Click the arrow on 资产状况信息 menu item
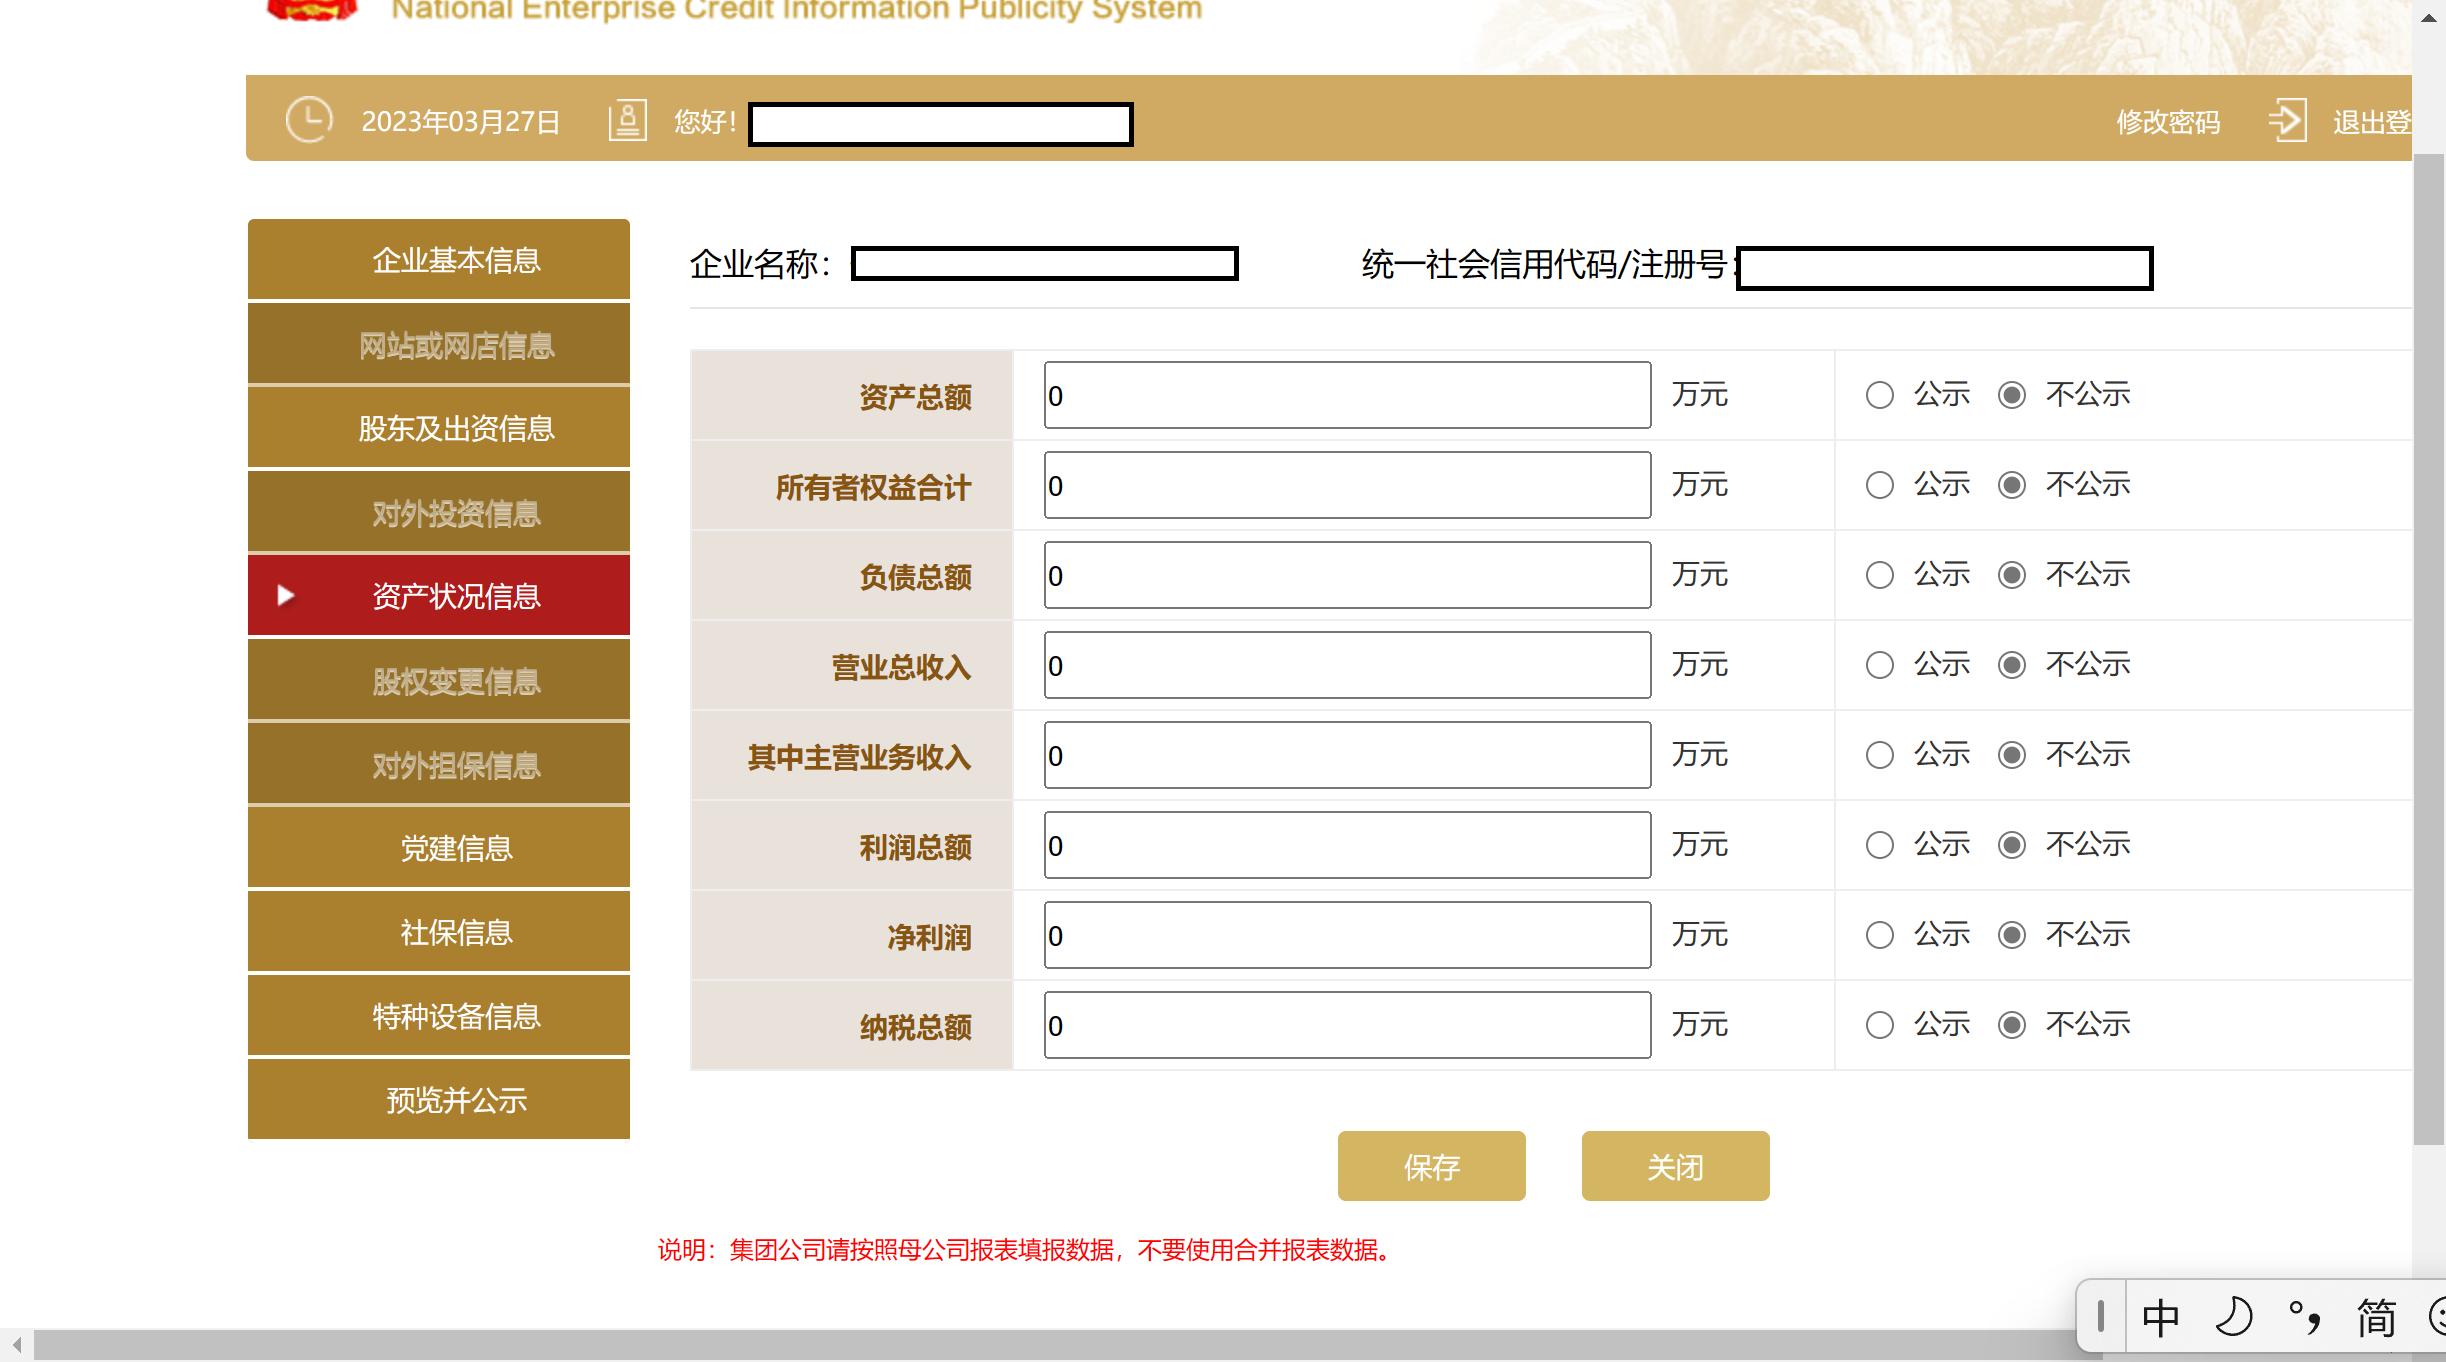Image resolution: width=2446 pixels, height=1362 pixels. tap(286, 596)
